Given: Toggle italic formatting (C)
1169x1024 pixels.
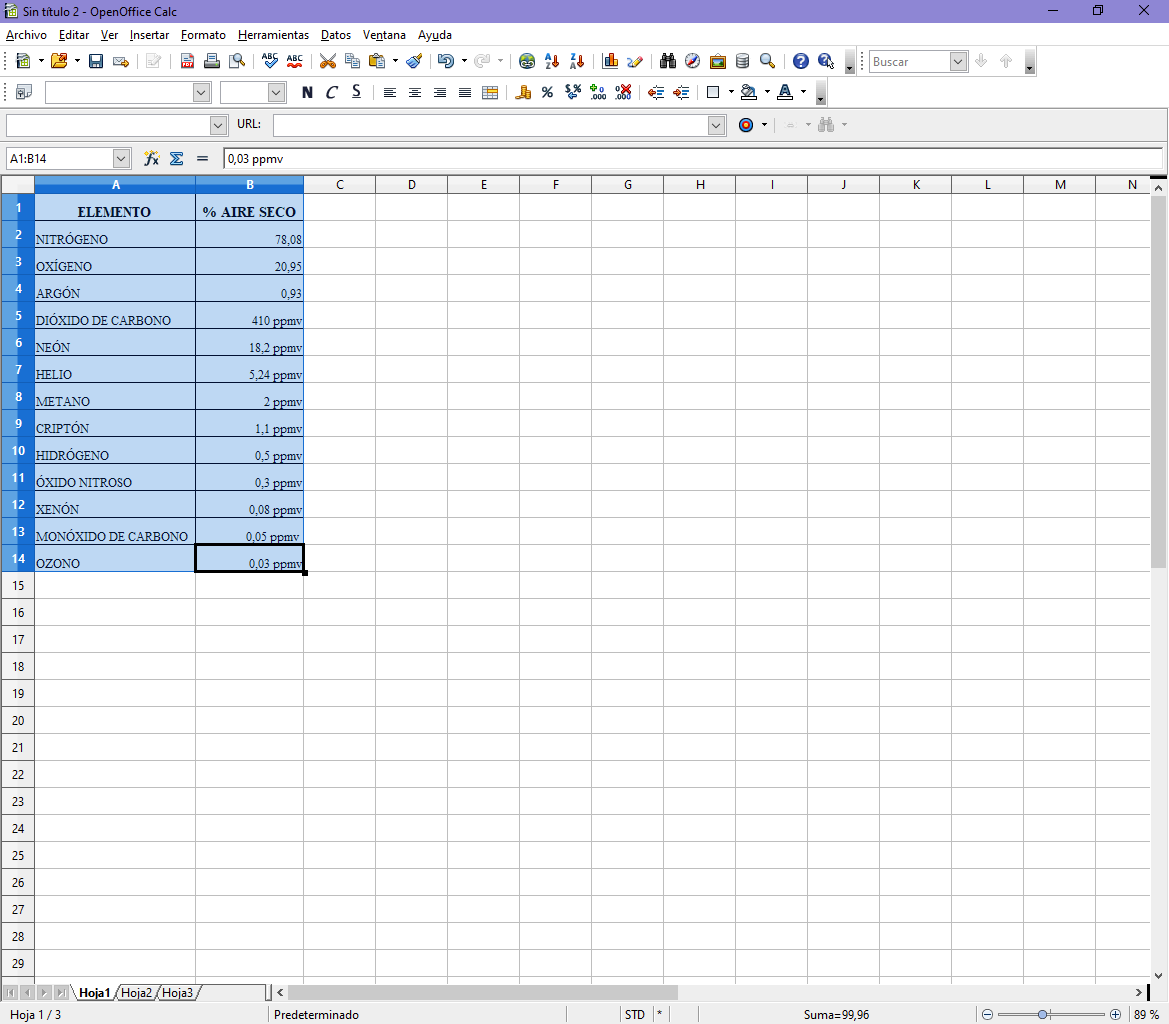Looking at the screenshot, I should point(331,93).
